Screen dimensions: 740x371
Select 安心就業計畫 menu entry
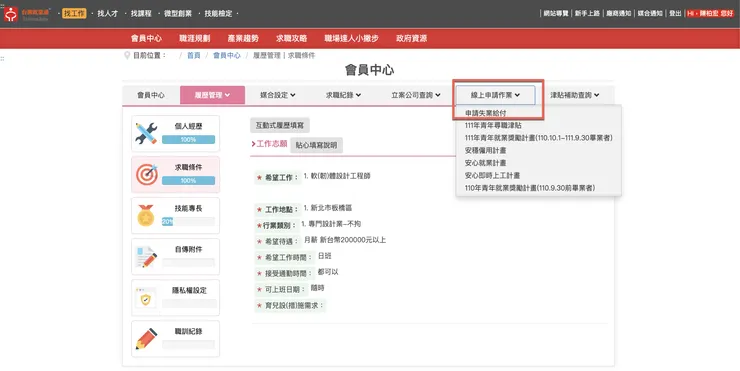coord(486,163)
